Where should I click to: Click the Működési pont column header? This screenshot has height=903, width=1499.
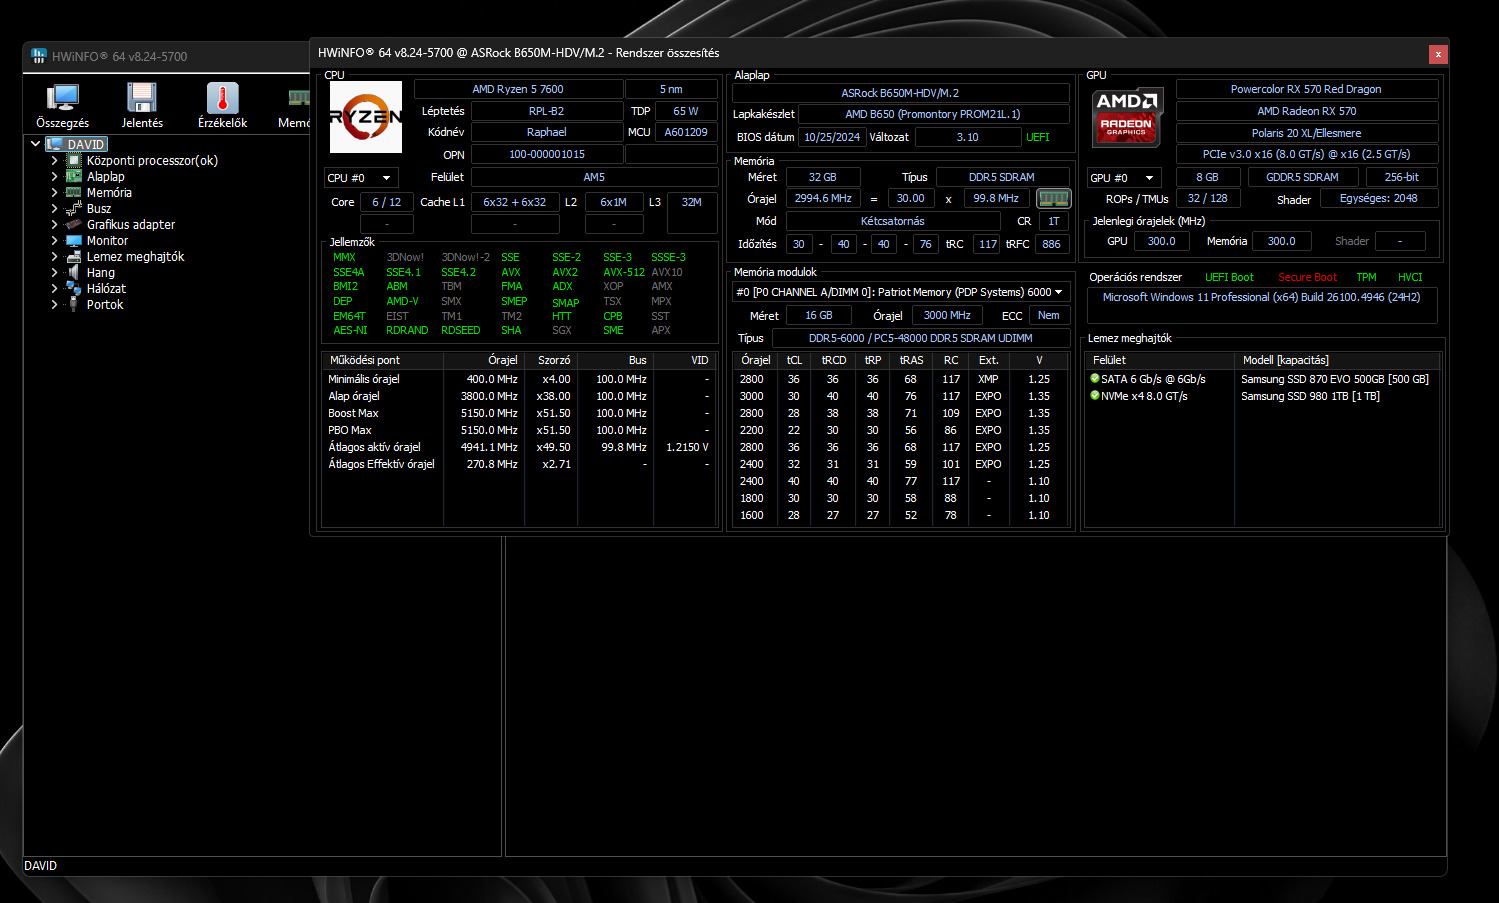coord(382,360)
